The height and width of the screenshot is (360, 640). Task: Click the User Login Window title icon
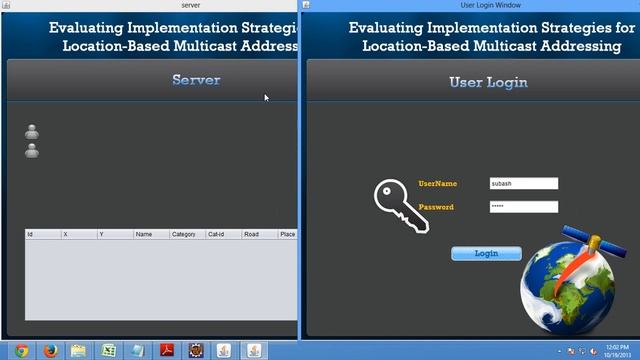point(306,5)
